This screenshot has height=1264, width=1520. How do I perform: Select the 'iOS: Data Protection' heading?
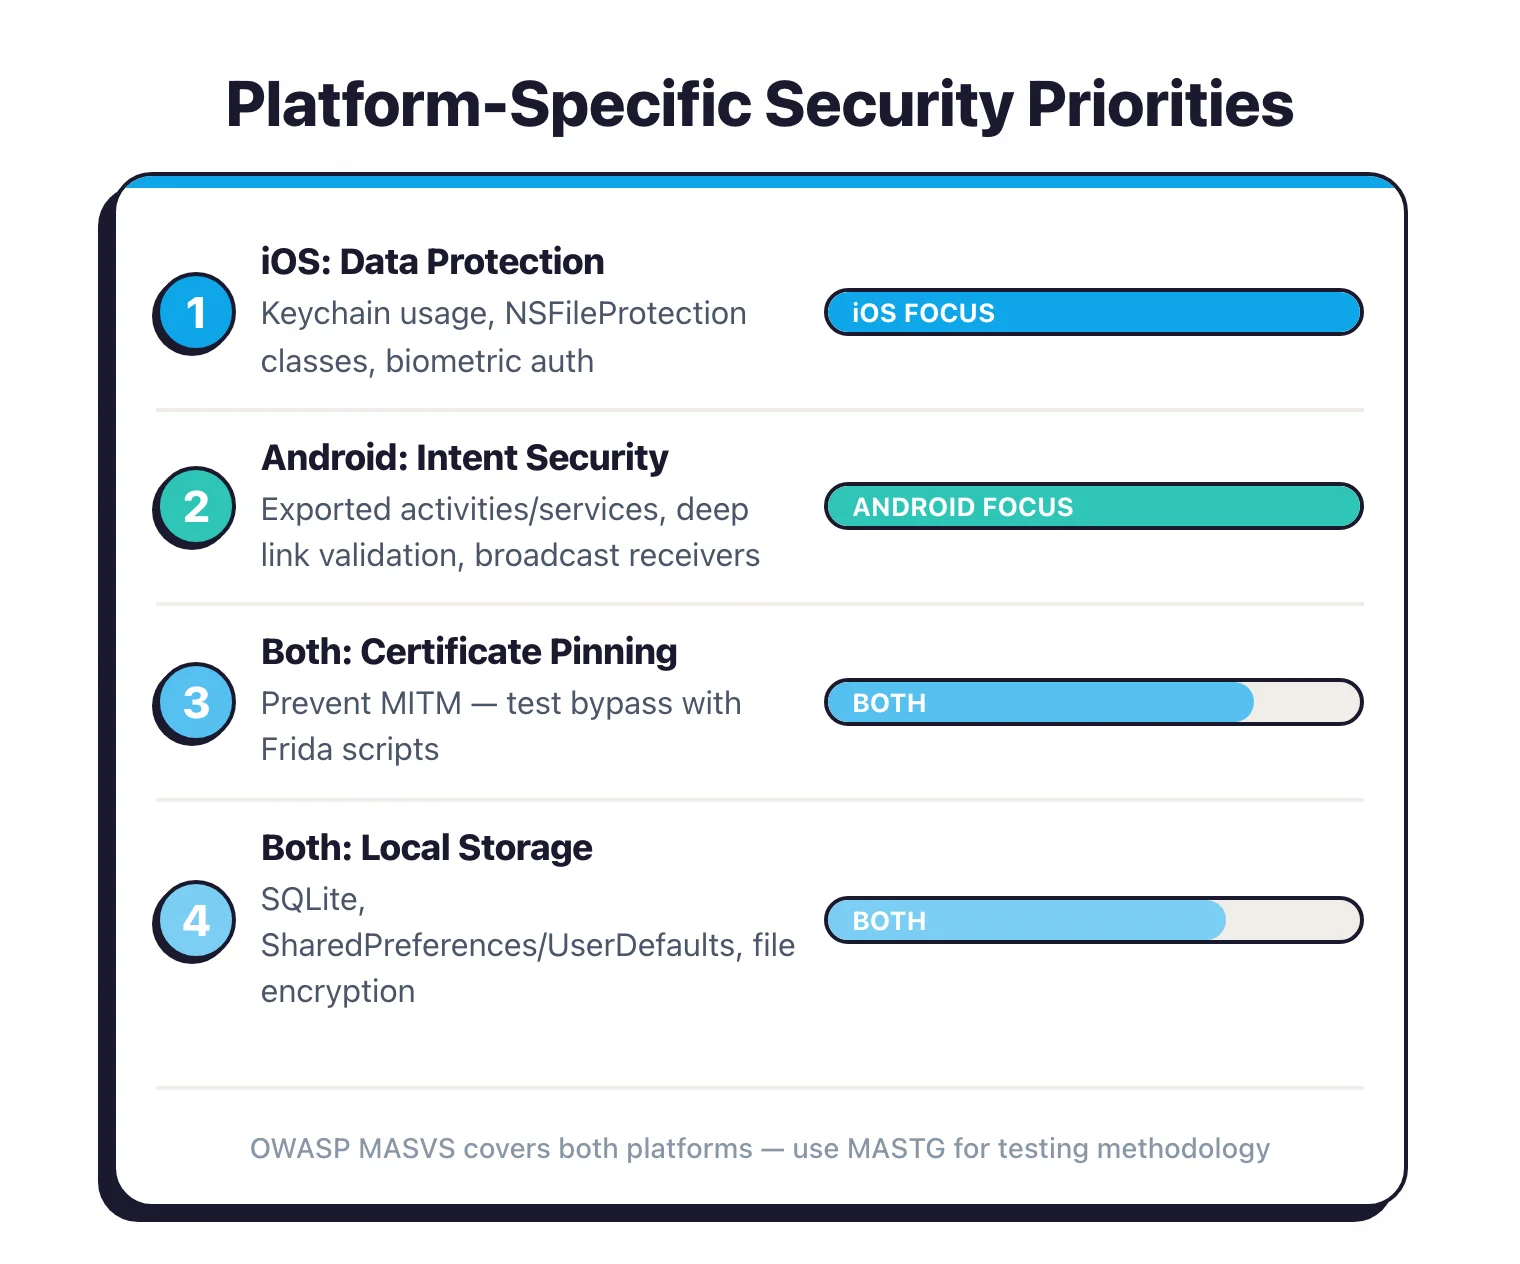(x=432, y=262)
